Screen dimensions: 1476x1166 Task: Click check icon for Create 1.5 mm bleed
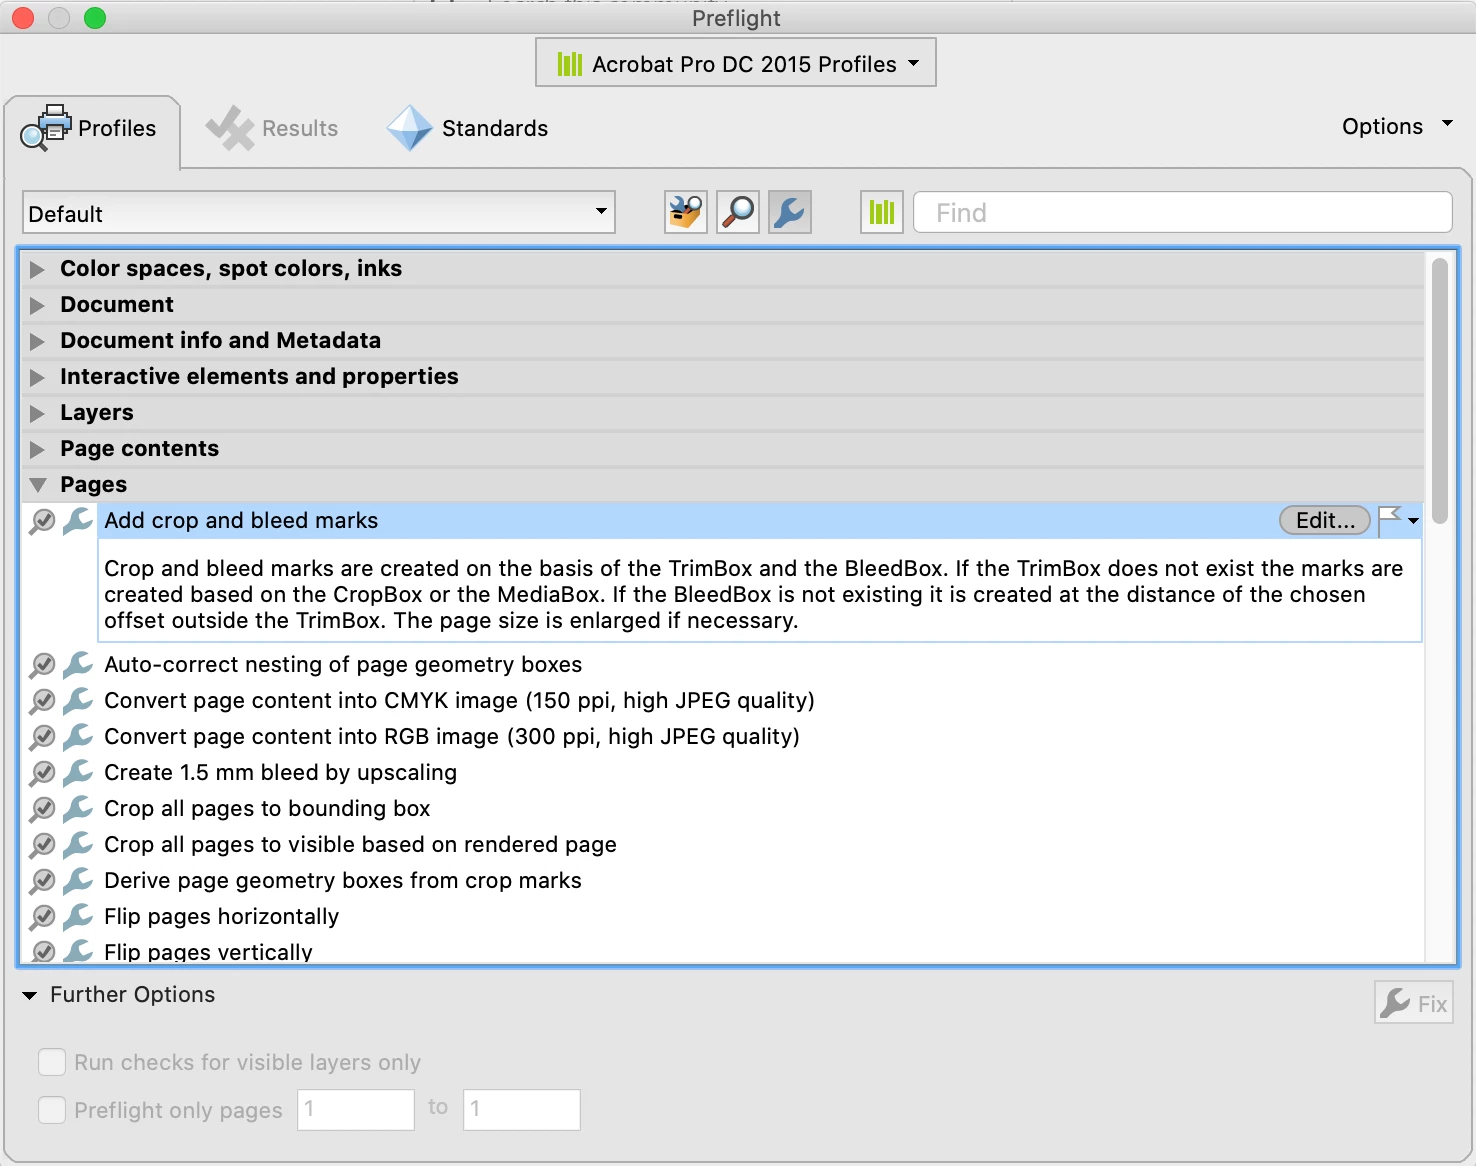click(x=42, y=773)
